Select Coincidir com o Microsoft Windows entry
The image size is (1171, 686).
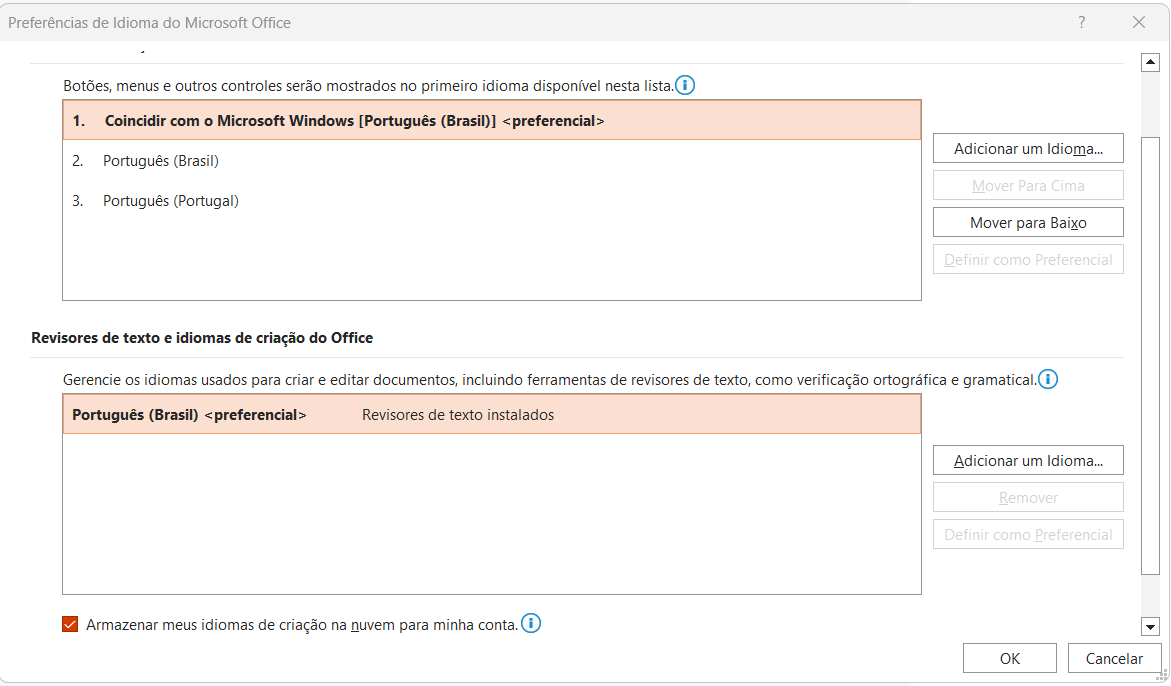click(492, 120)
